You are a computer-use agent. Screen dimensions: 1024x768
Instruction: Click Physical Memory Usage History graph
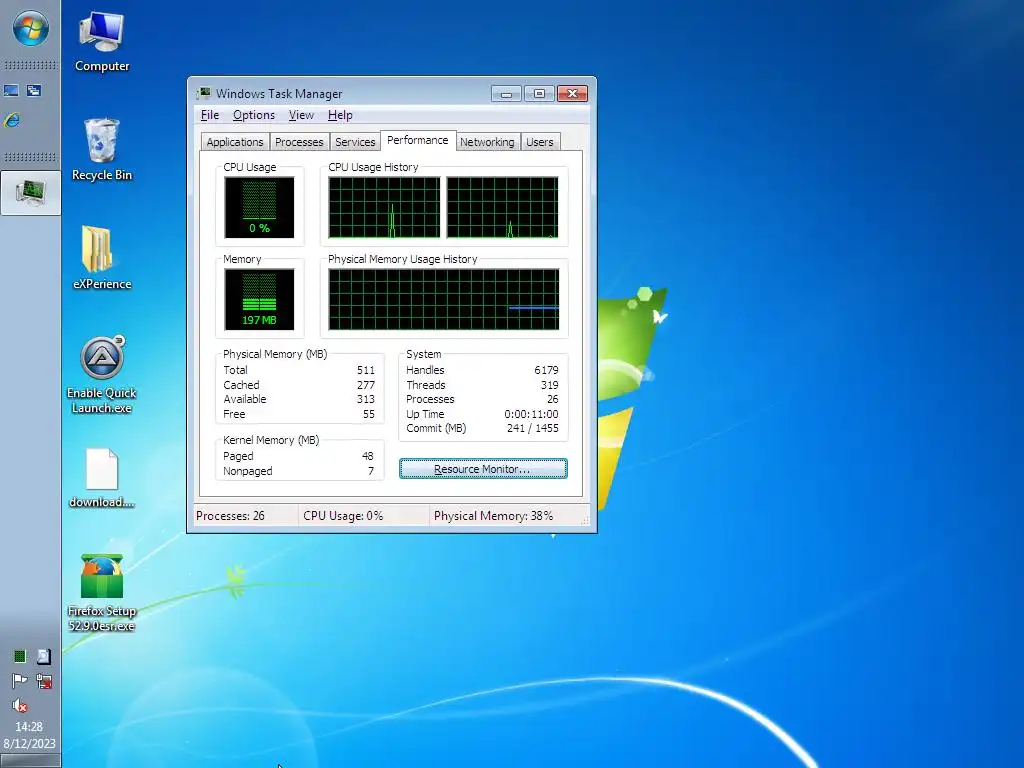[x=443, y=299]
